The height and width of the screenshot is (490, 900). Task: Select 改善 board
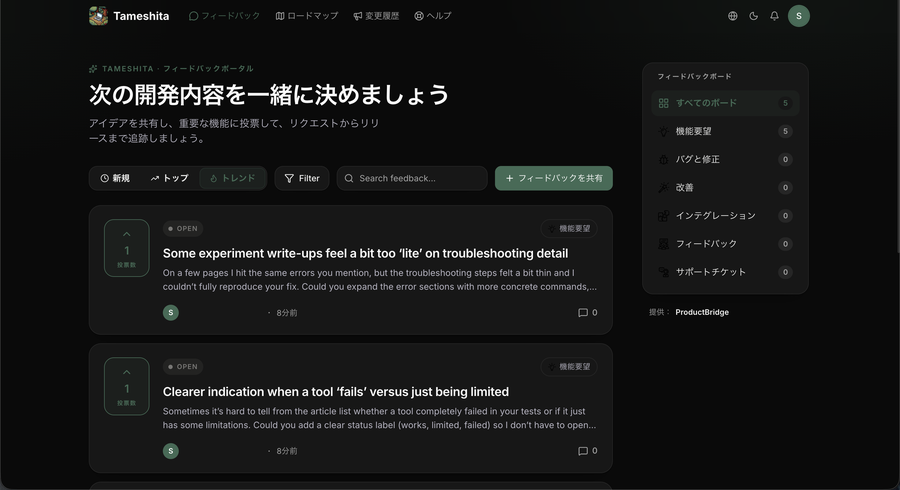tap(725, 188)
